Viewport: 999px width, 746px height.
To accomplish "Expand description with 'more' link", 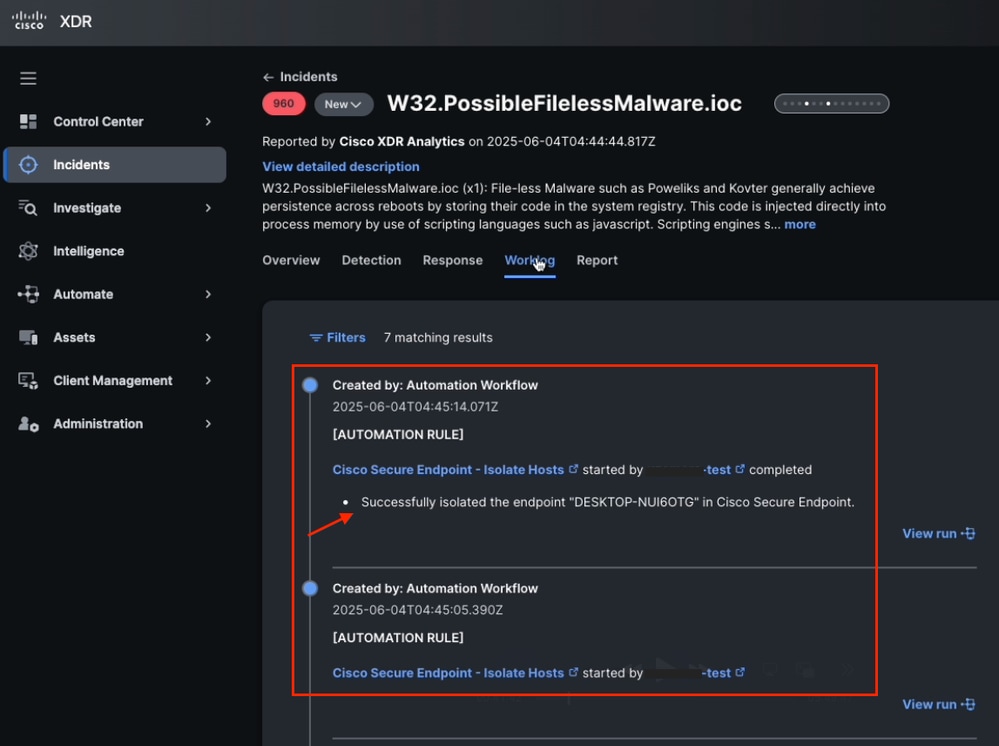I will coord(800,224).
